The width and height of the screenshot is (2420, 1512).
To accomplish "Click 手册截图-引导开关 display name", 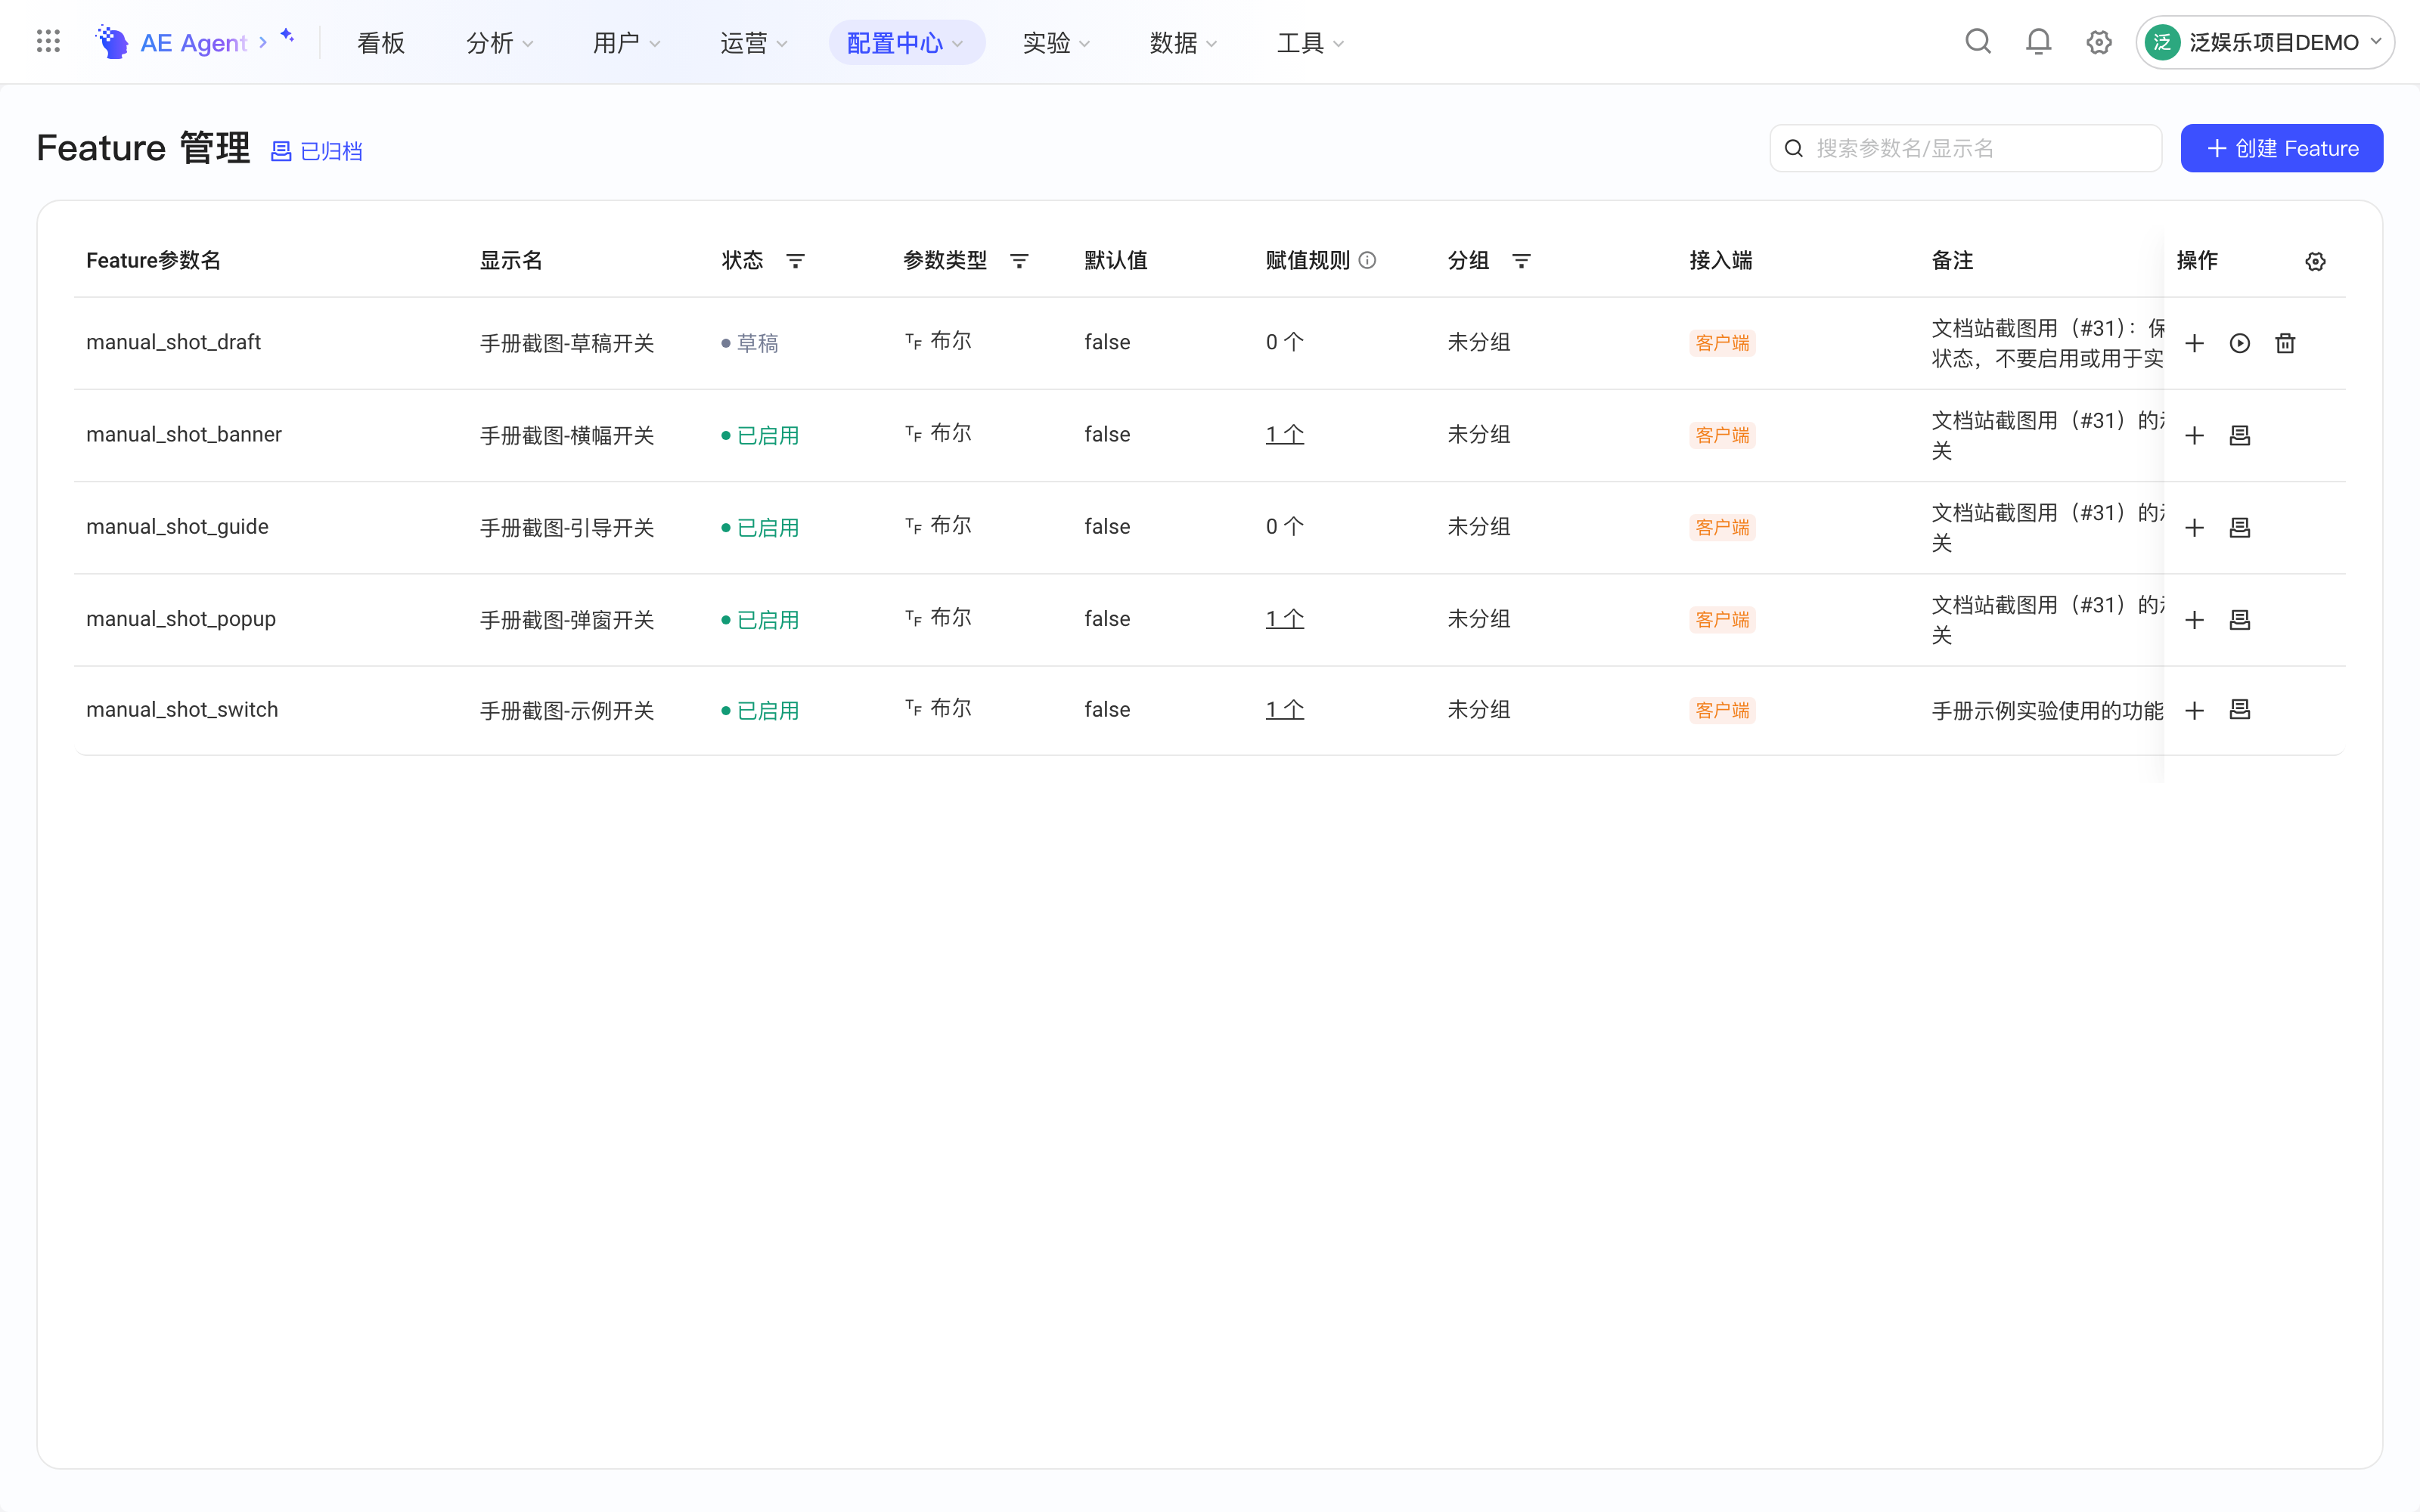I will [x=567, y=527].
